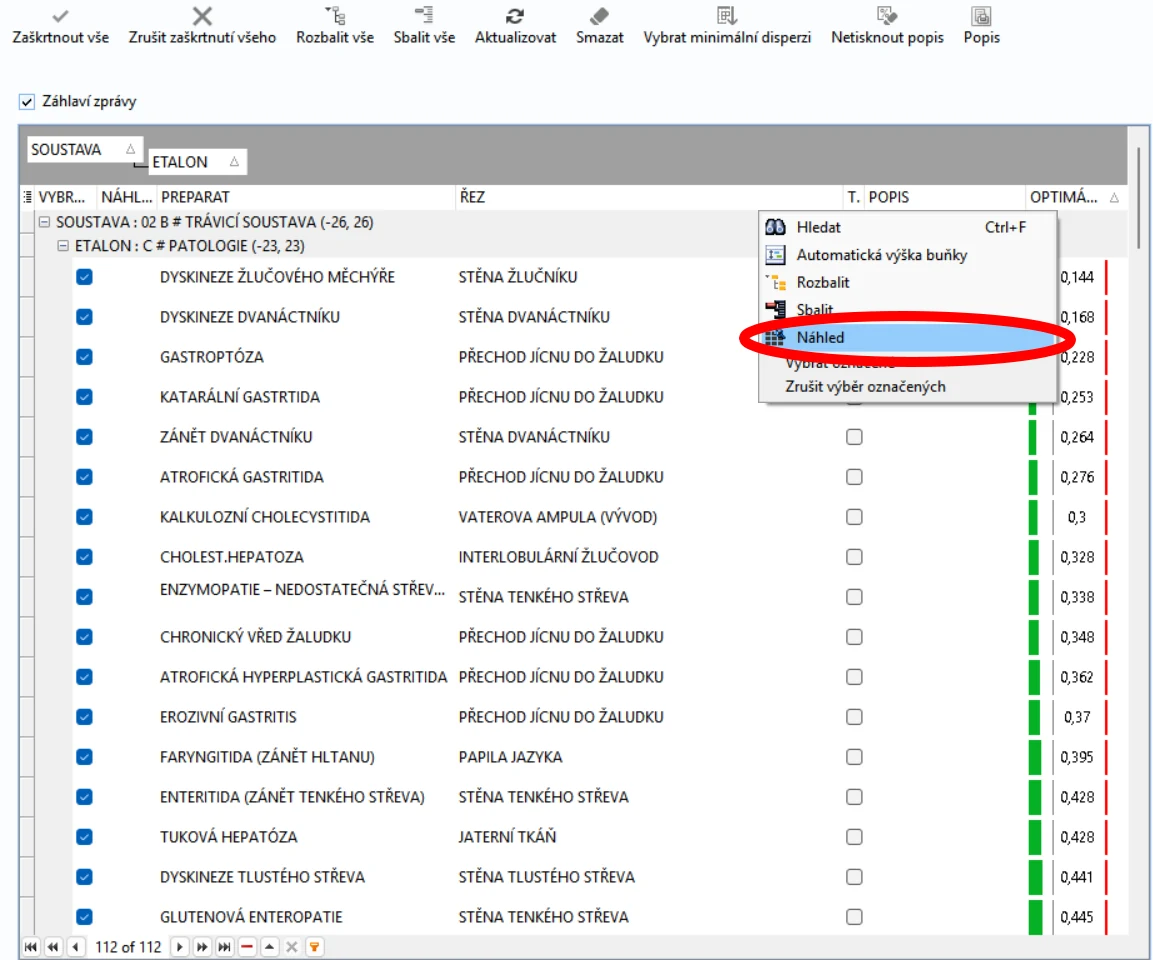Viewport: 1153px width, 960px height.
Task: Toggle the Záhlaví zprávy checkbox
Action: 26,101
